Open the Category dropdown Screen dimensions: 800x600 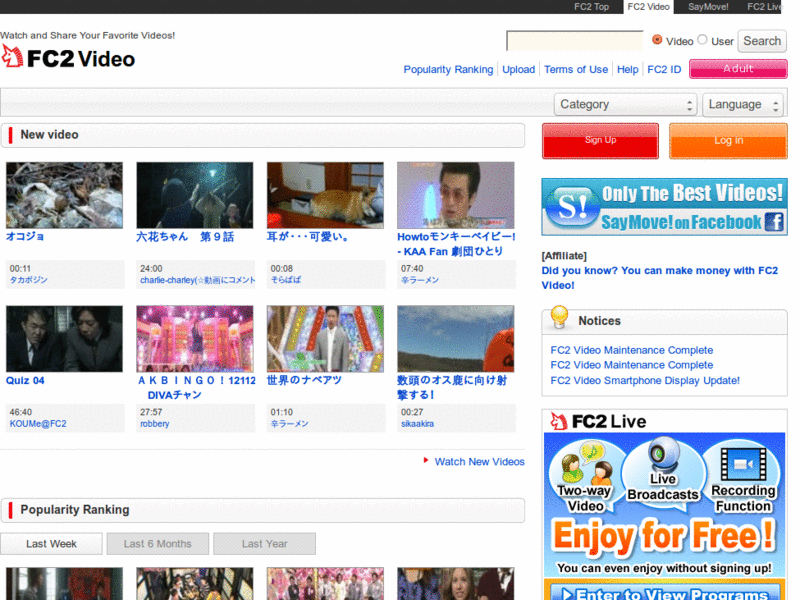point(626,105)
